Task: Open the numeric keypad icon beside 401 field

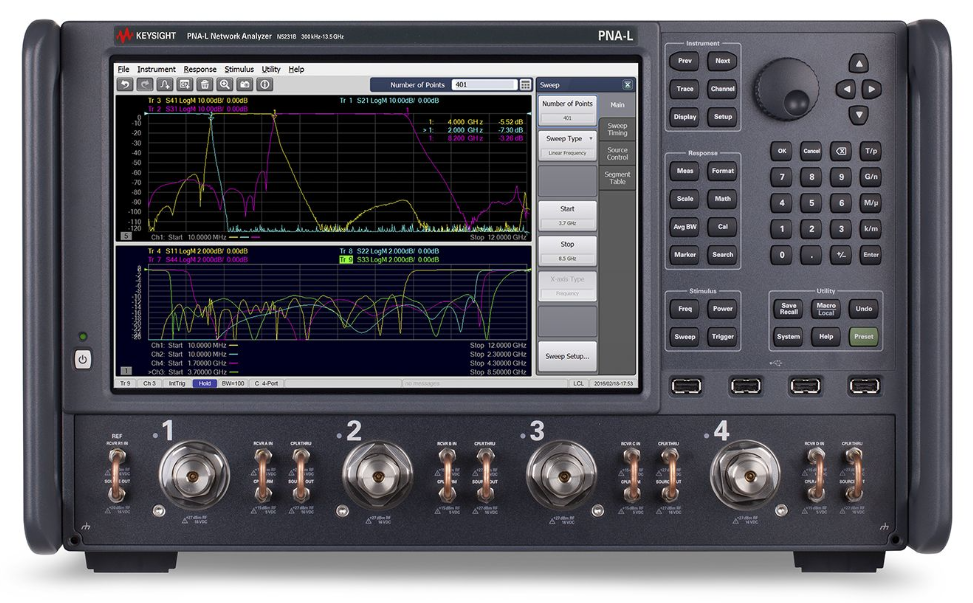Action: [x=526, y=84]
